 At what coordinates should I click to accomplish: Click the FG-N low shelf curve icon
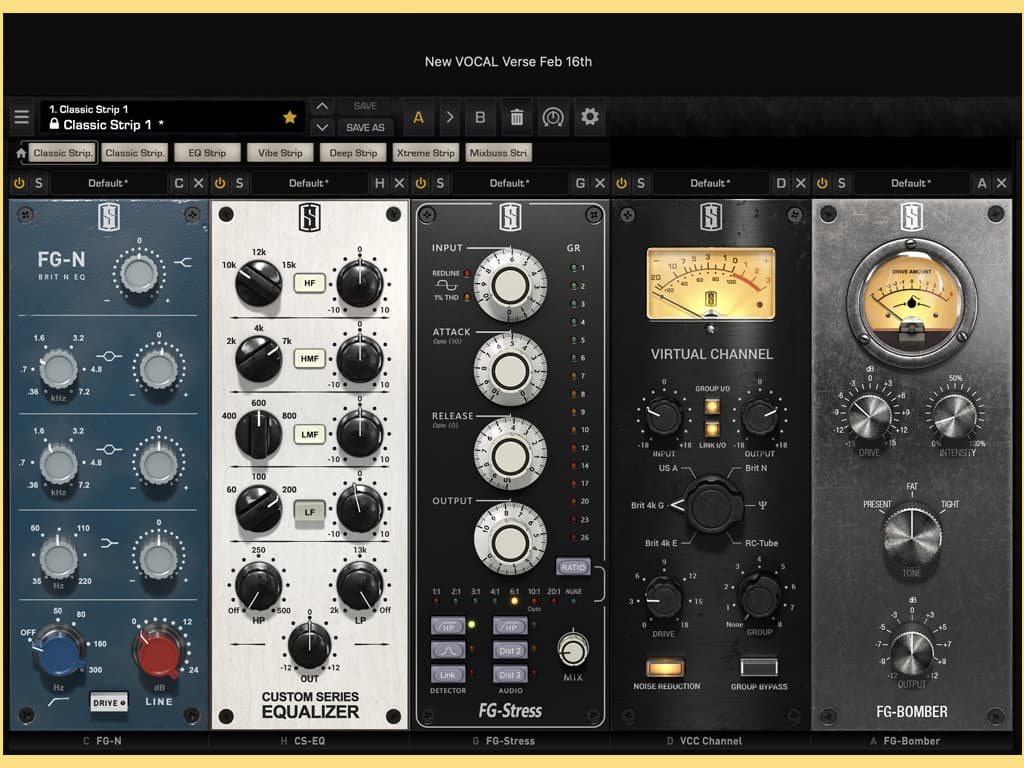click(109, 543)
